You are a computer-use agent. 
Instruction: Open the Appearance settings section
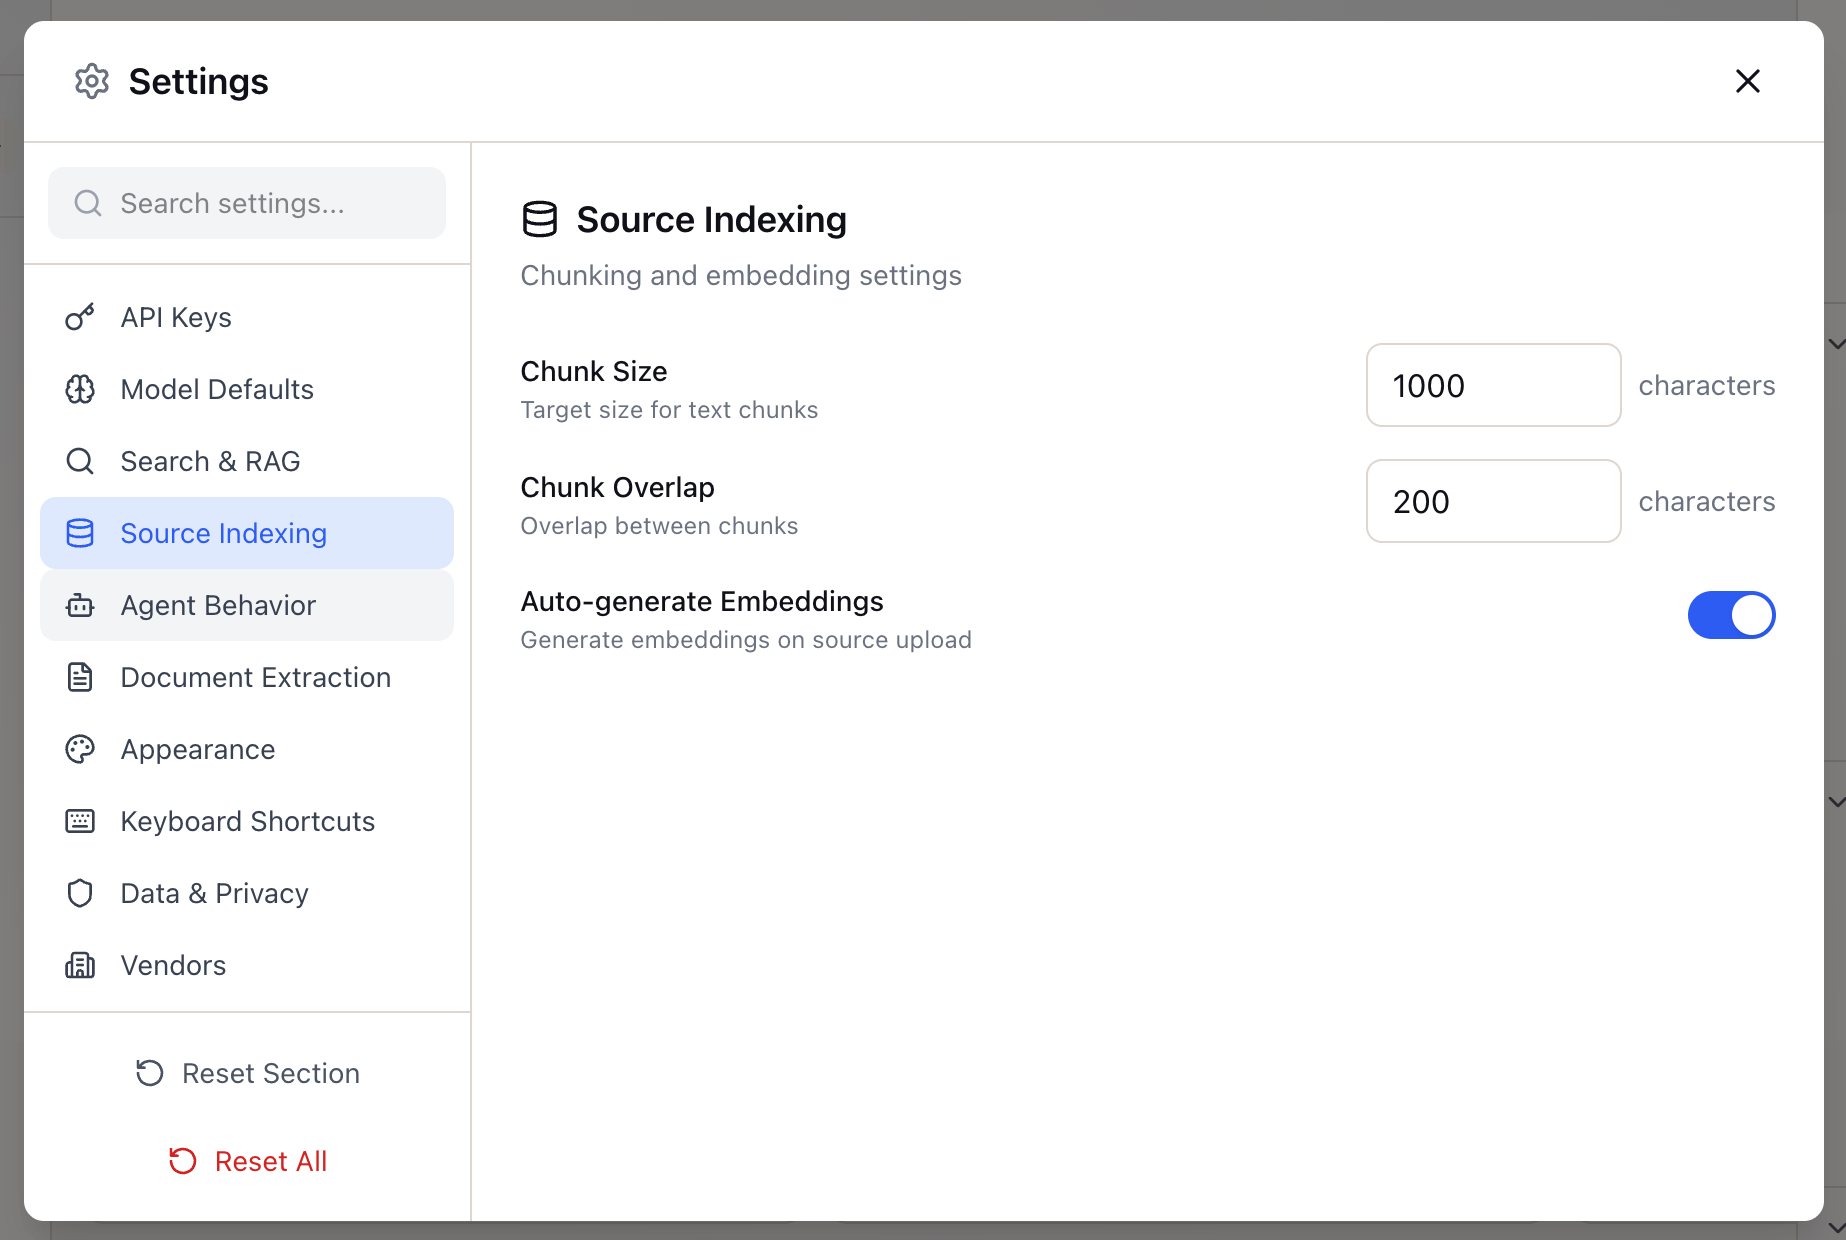(198, 749)
